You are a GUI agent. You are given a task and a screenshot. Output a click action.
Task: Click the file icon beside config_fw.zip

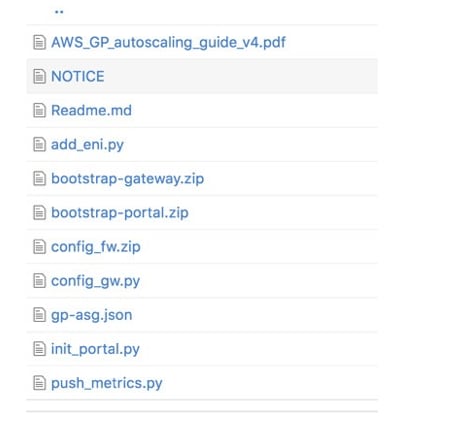tap(39, 247)
